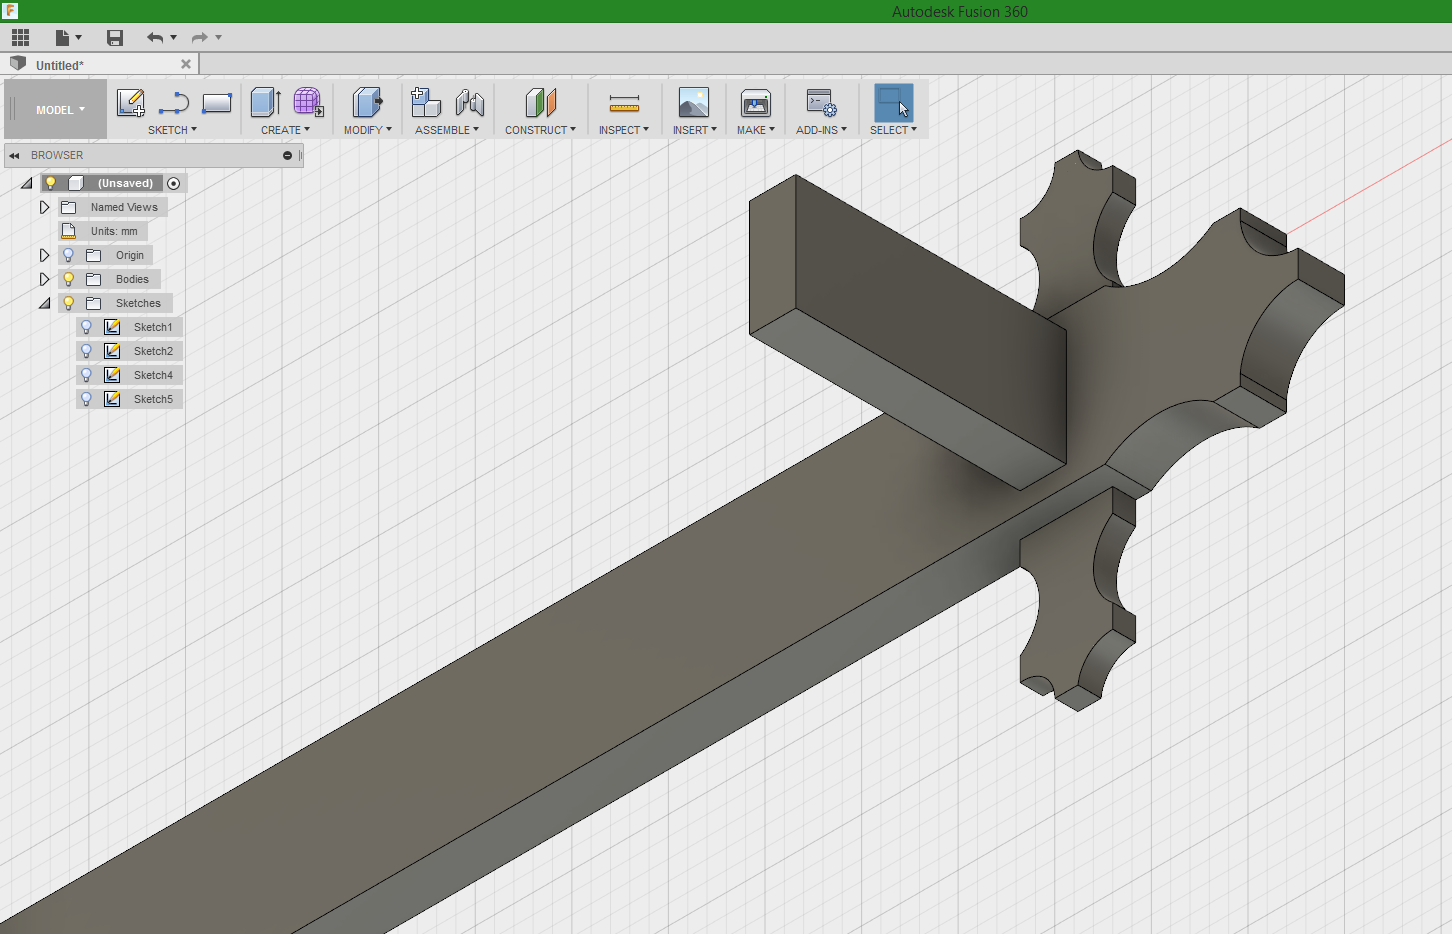
Task: Open the INSPECT menu
Action: (624, 130)
